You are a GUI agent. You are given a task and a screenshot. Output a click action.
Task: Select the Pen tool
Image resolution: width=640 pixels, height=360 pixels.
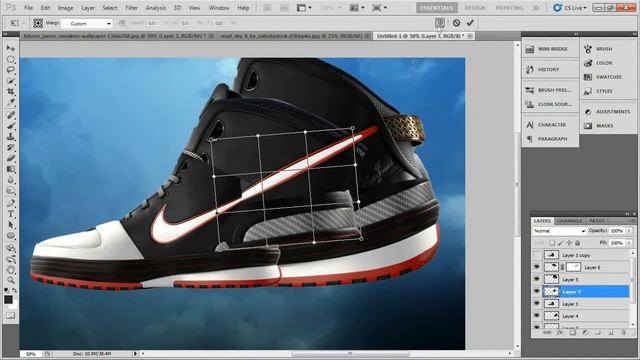[x=11, y=203]
